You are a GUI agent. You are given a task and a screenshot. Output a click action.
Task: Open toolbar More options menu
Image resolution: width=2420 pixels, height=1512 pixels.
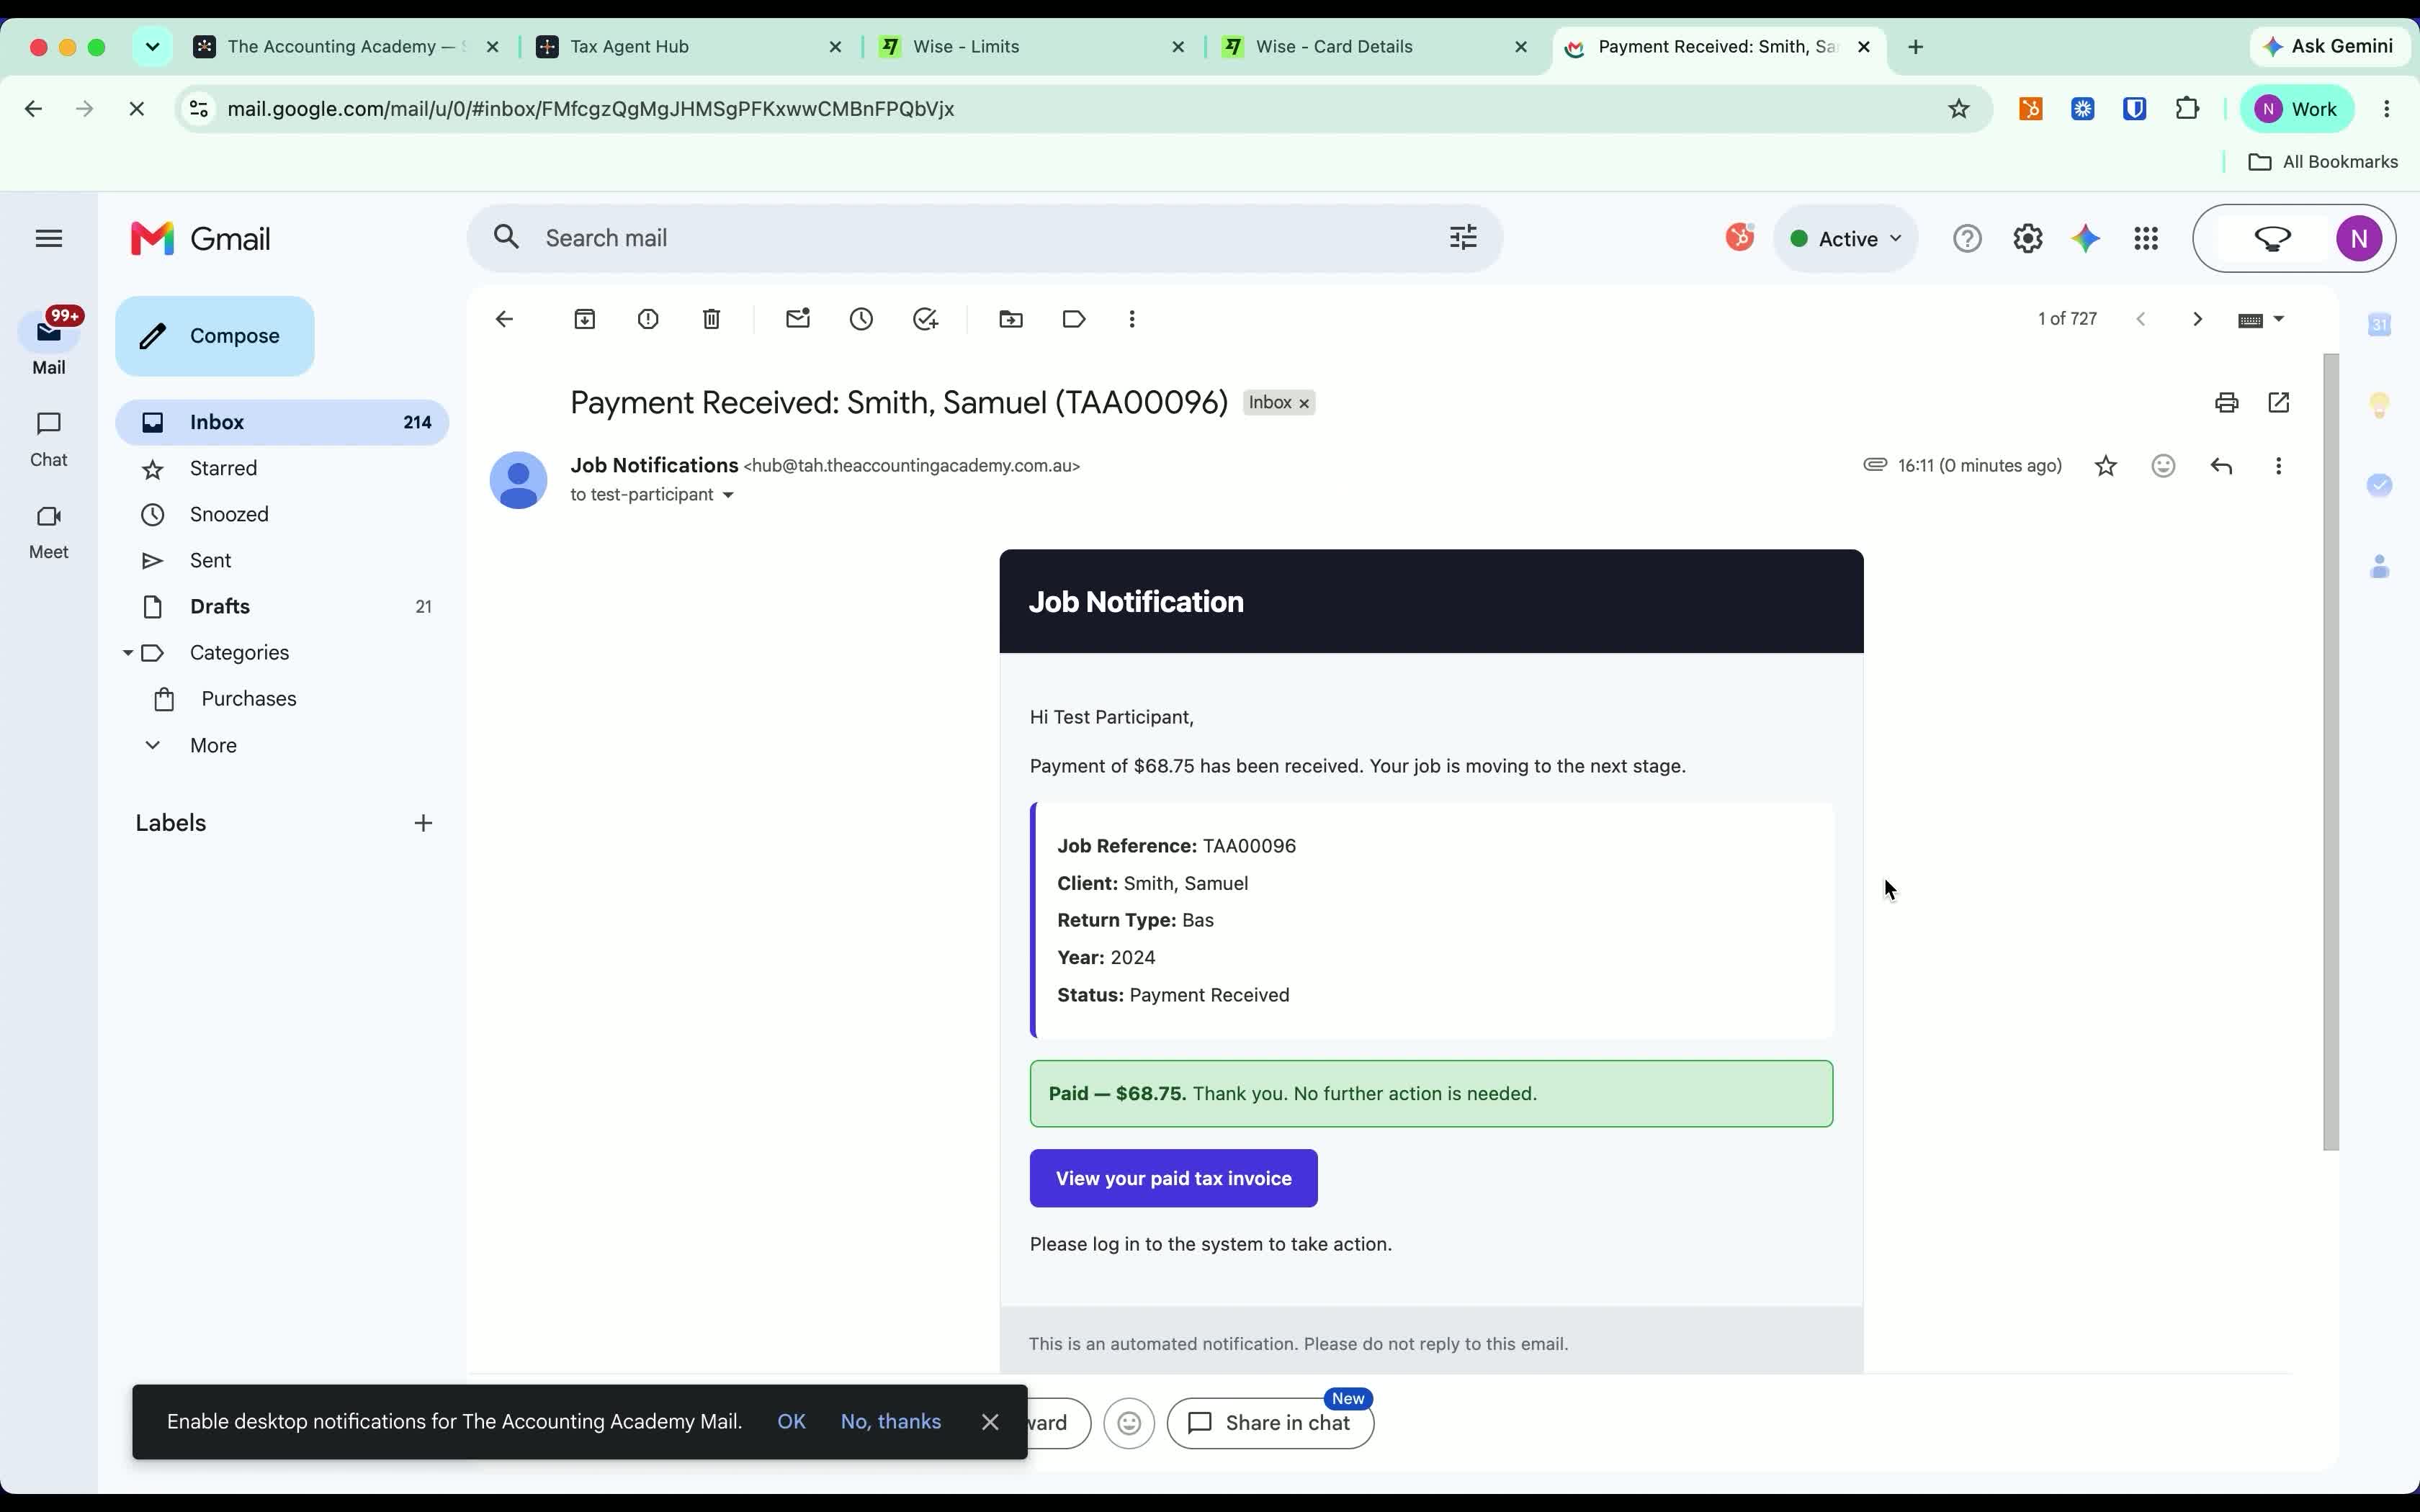pyautogui.click(x=1132, y=319)
